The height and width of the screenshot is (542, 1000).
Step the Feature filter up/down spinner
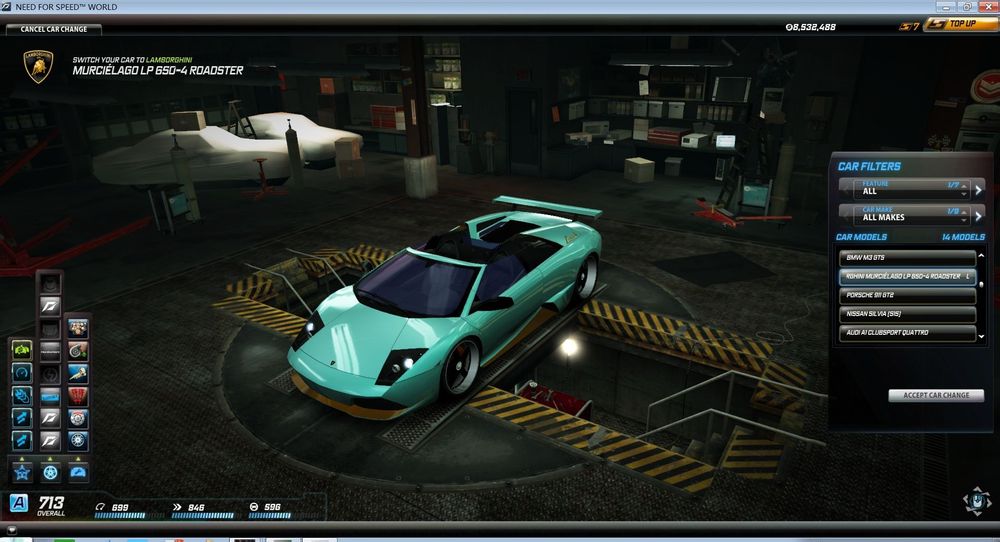pyautogui.click(x=964, y=189)
